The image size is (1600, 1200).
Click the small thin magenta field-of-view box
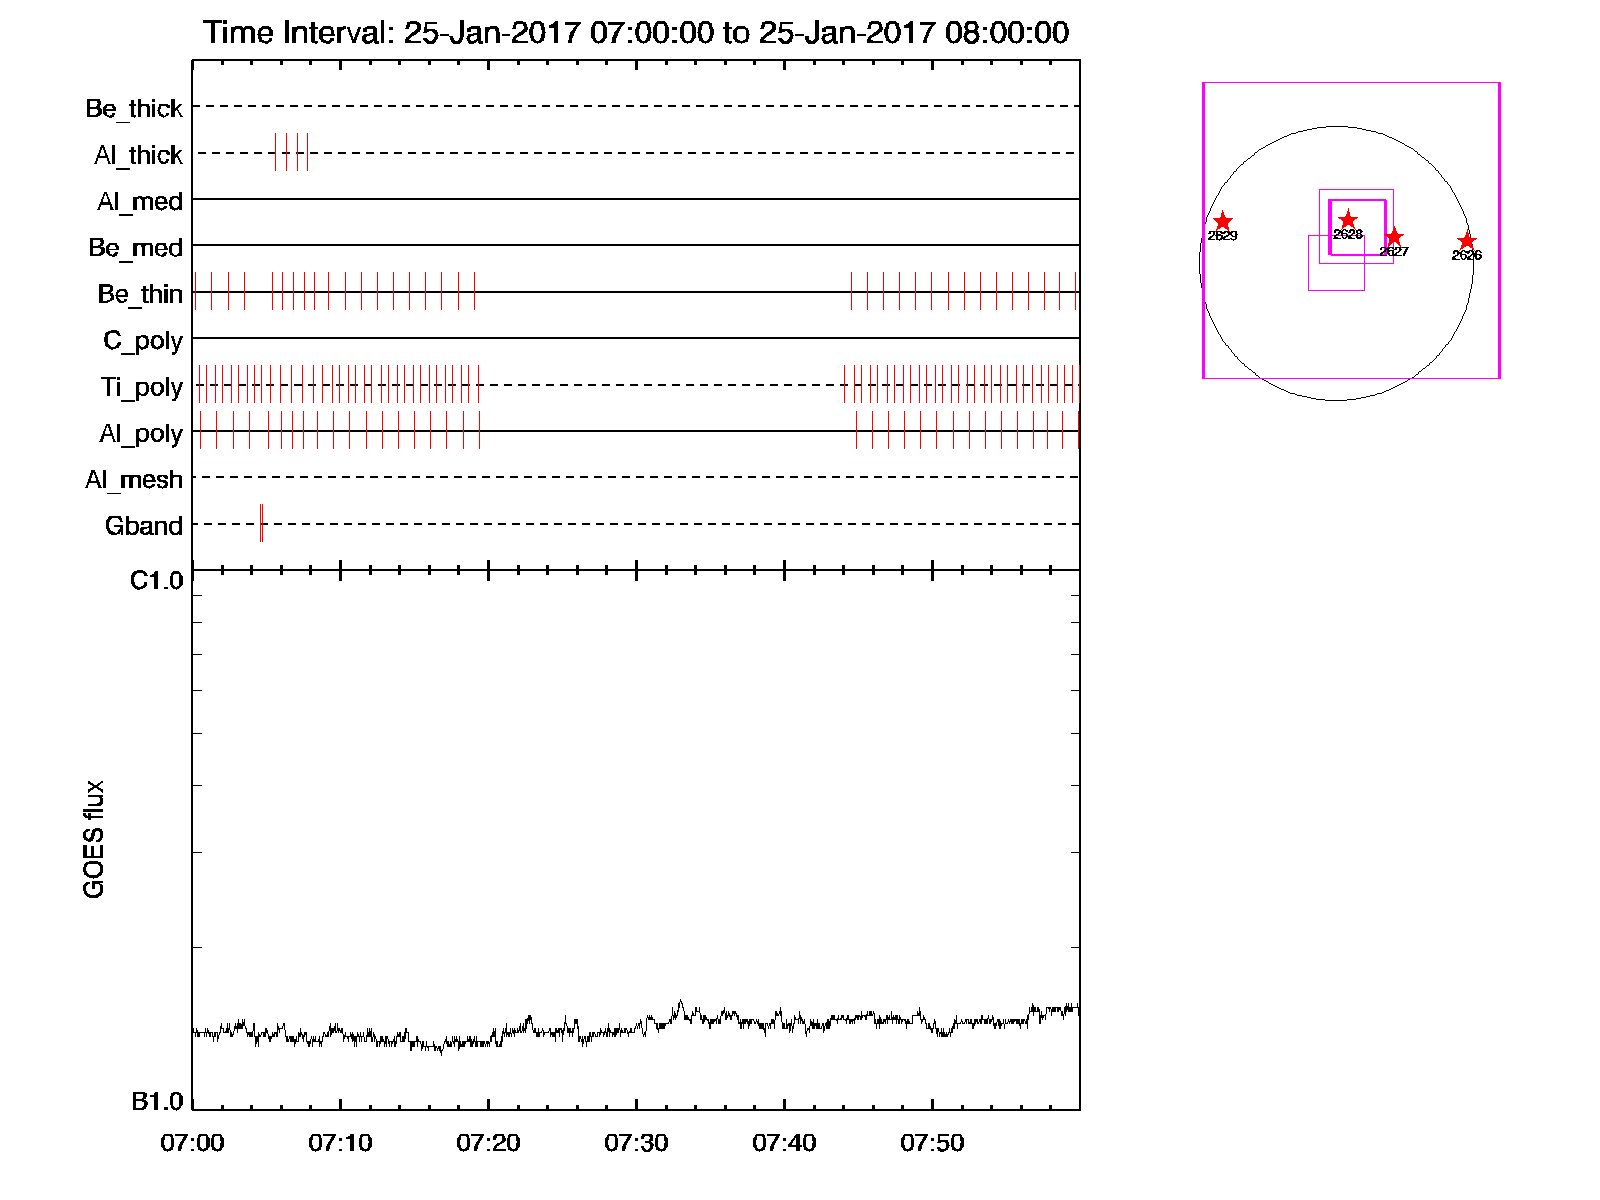[1336, 263]
